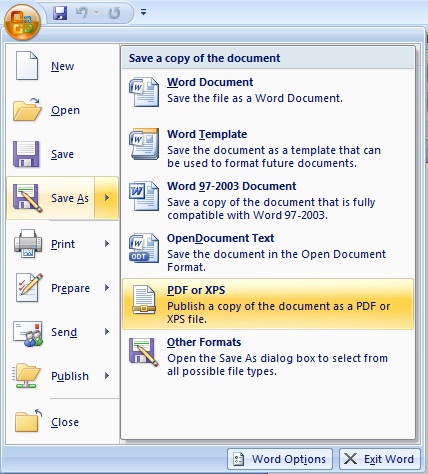Click the Save As floppy with pencil icon
Viewport: 428px width, 474px height.
click(28, 198)
